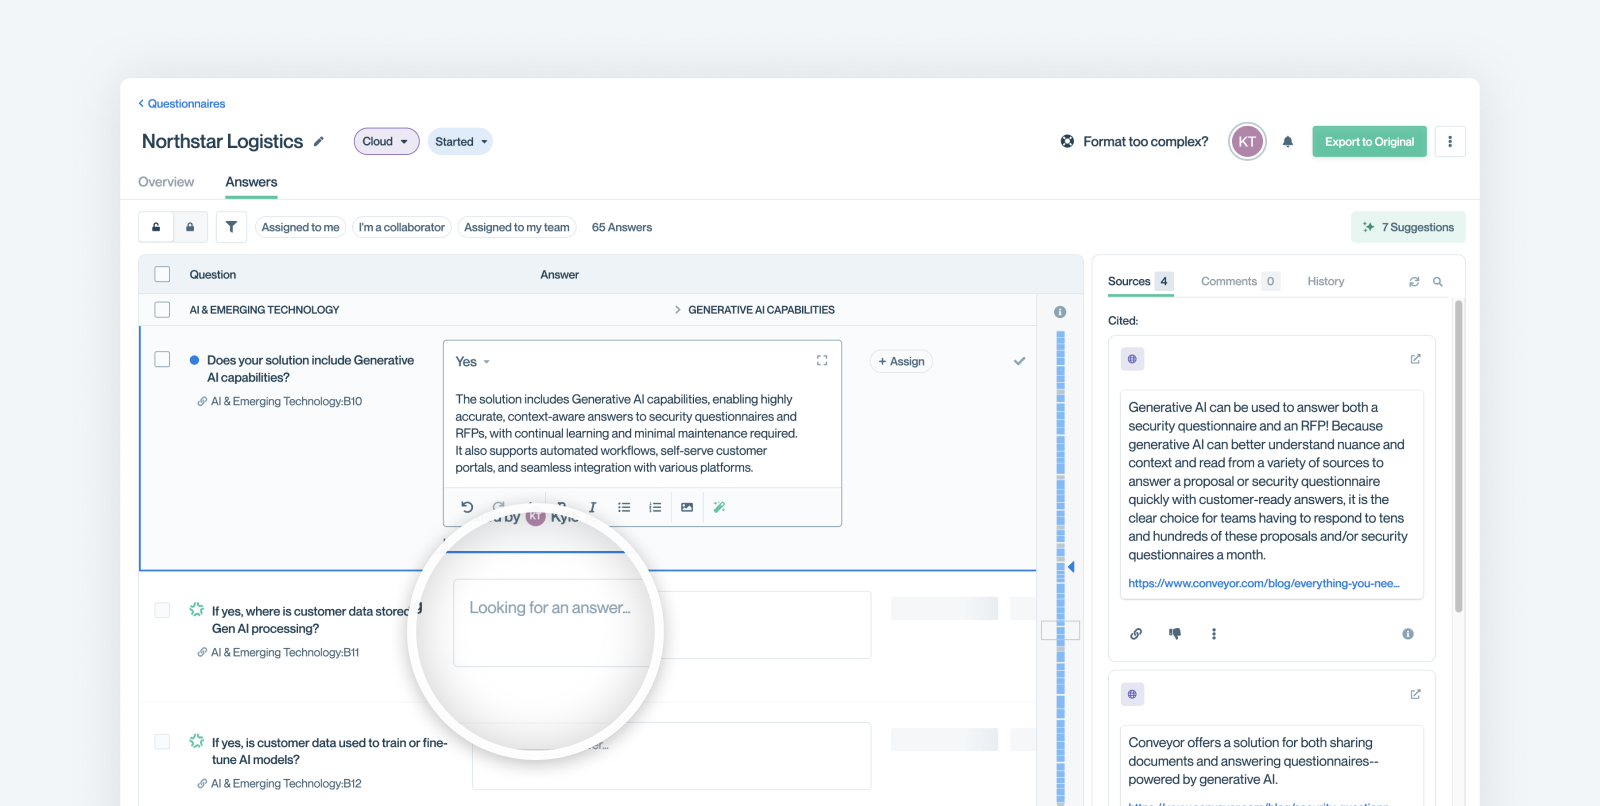Open the History tab
This screenshot has width=1600, height=806.
pos(1326,282)
